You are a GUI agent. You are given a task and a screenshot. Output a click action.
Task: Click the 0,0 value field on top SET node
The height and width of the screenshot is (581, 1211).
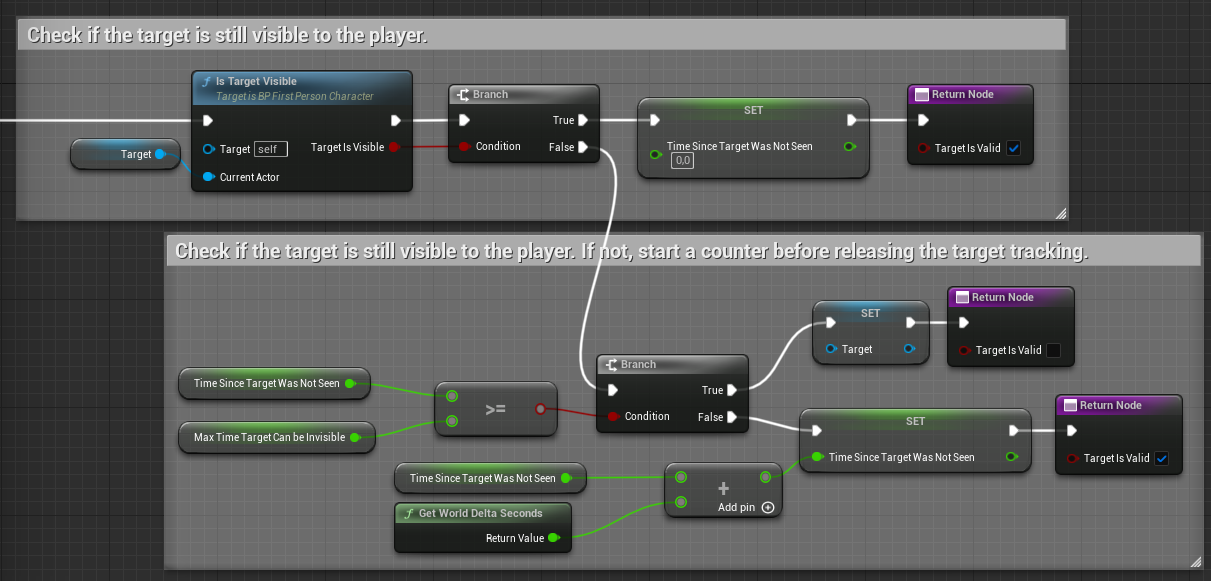tap(683, 160)
